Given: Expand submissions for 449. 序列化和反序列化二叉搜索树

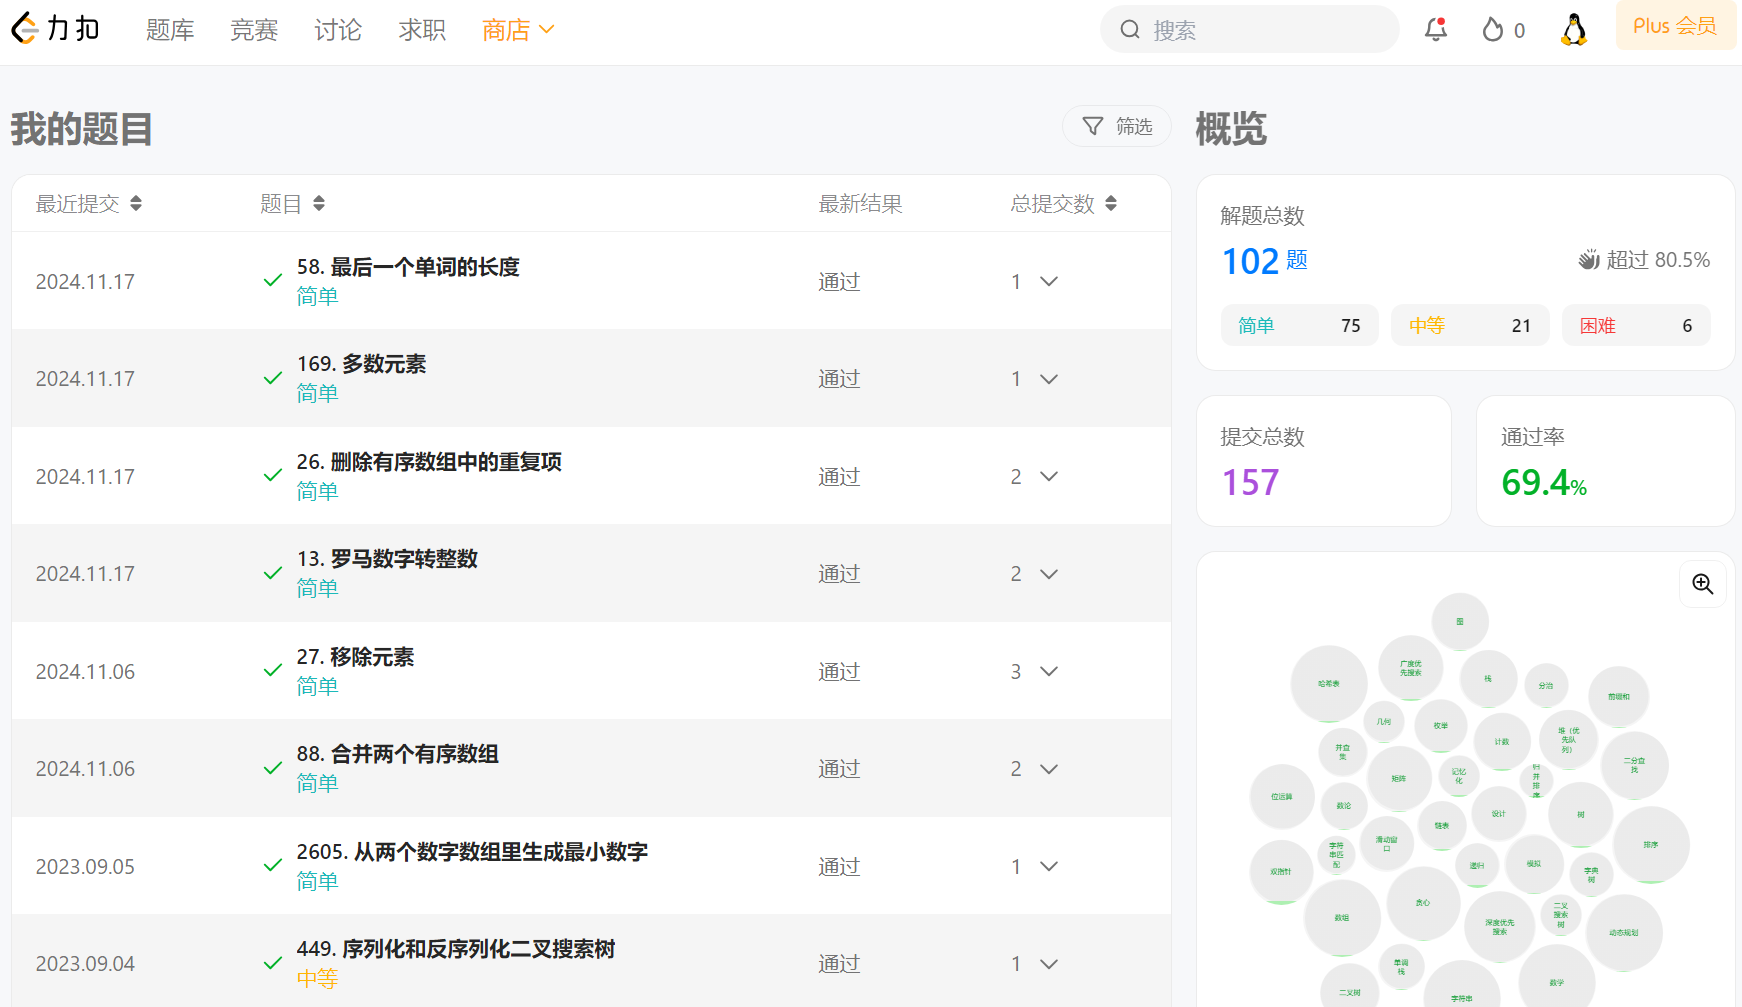Looking at the screenshot, I should pyautogui.click(x=1049, y=964).
